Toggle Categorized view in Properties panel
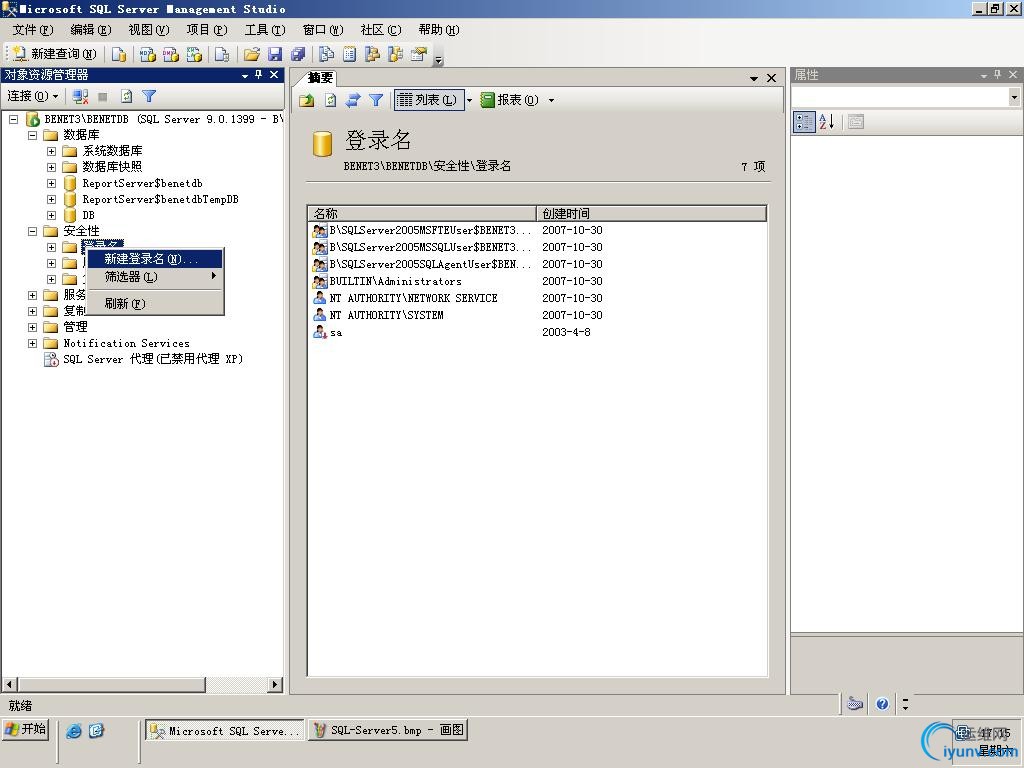Screen dimensions: 1024x768 pos(804,121)
